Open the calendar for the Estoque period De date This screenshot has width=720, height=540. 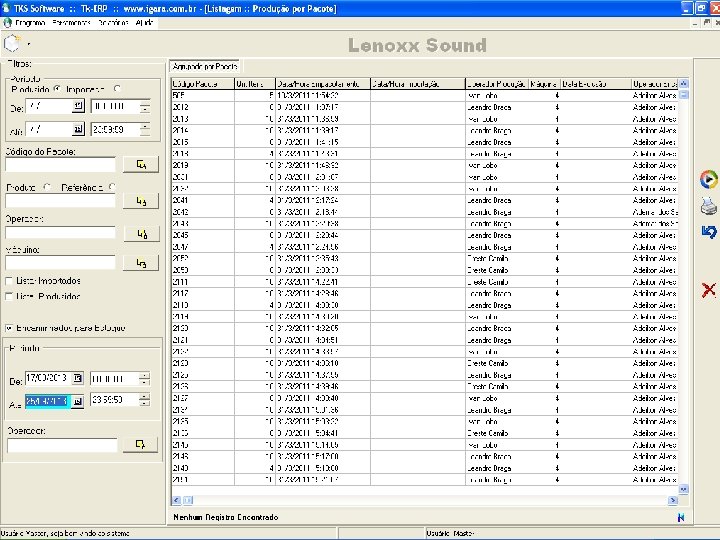coord(78,378)
